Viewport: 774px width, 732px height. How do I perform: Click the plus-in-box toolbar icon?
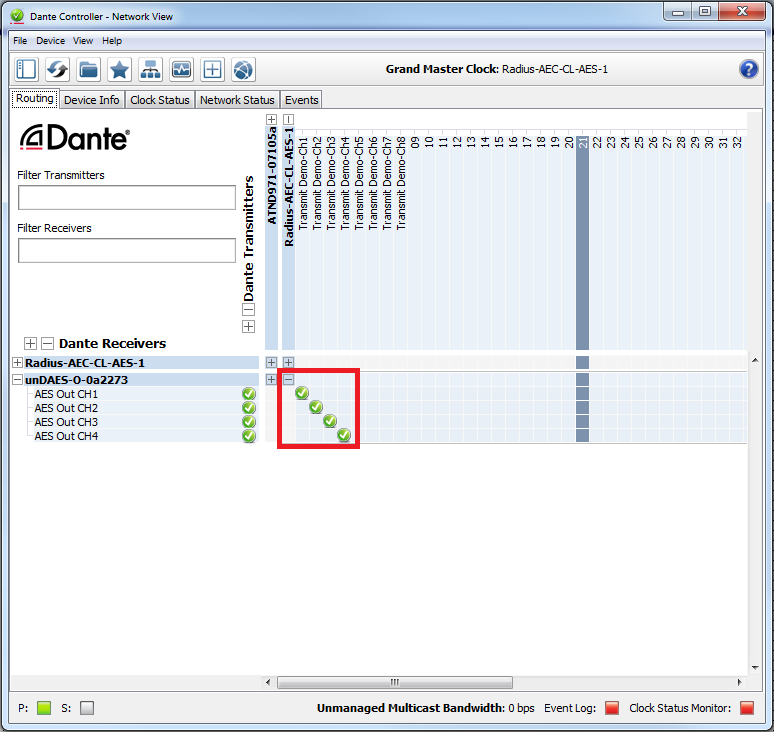pos(212,69)
